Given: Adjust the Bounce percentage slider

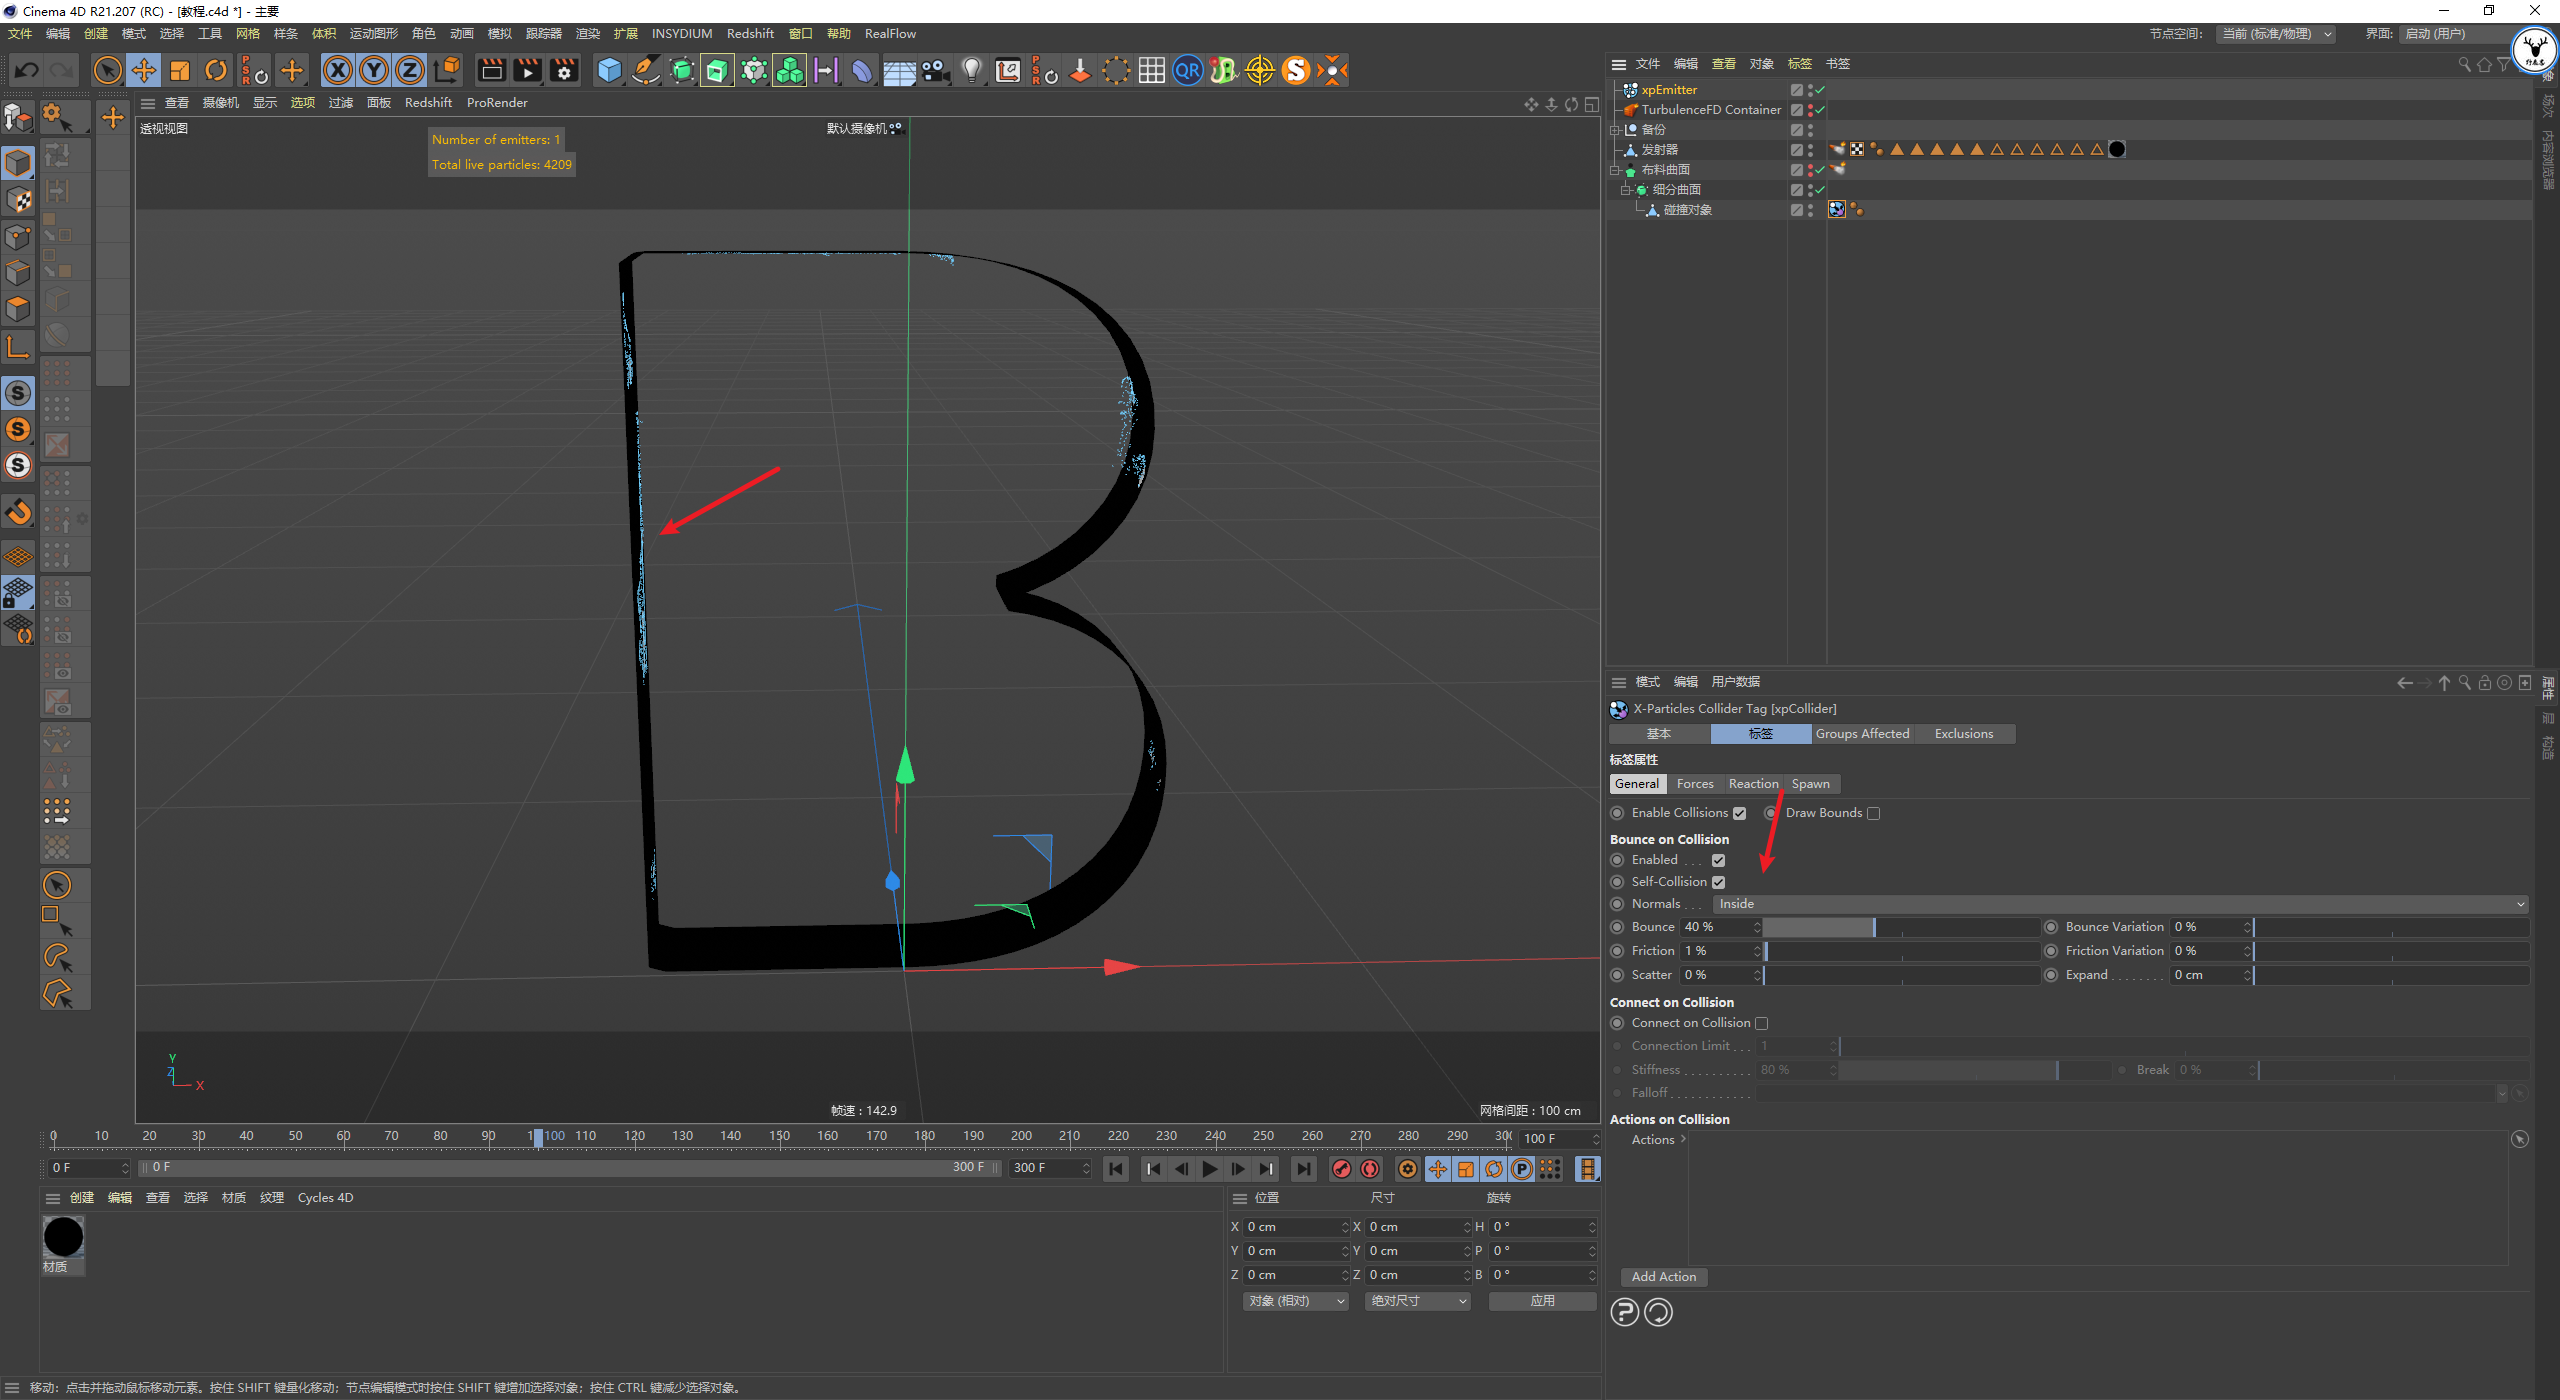Looking at the screenshot, I should tap(1874, 928).
